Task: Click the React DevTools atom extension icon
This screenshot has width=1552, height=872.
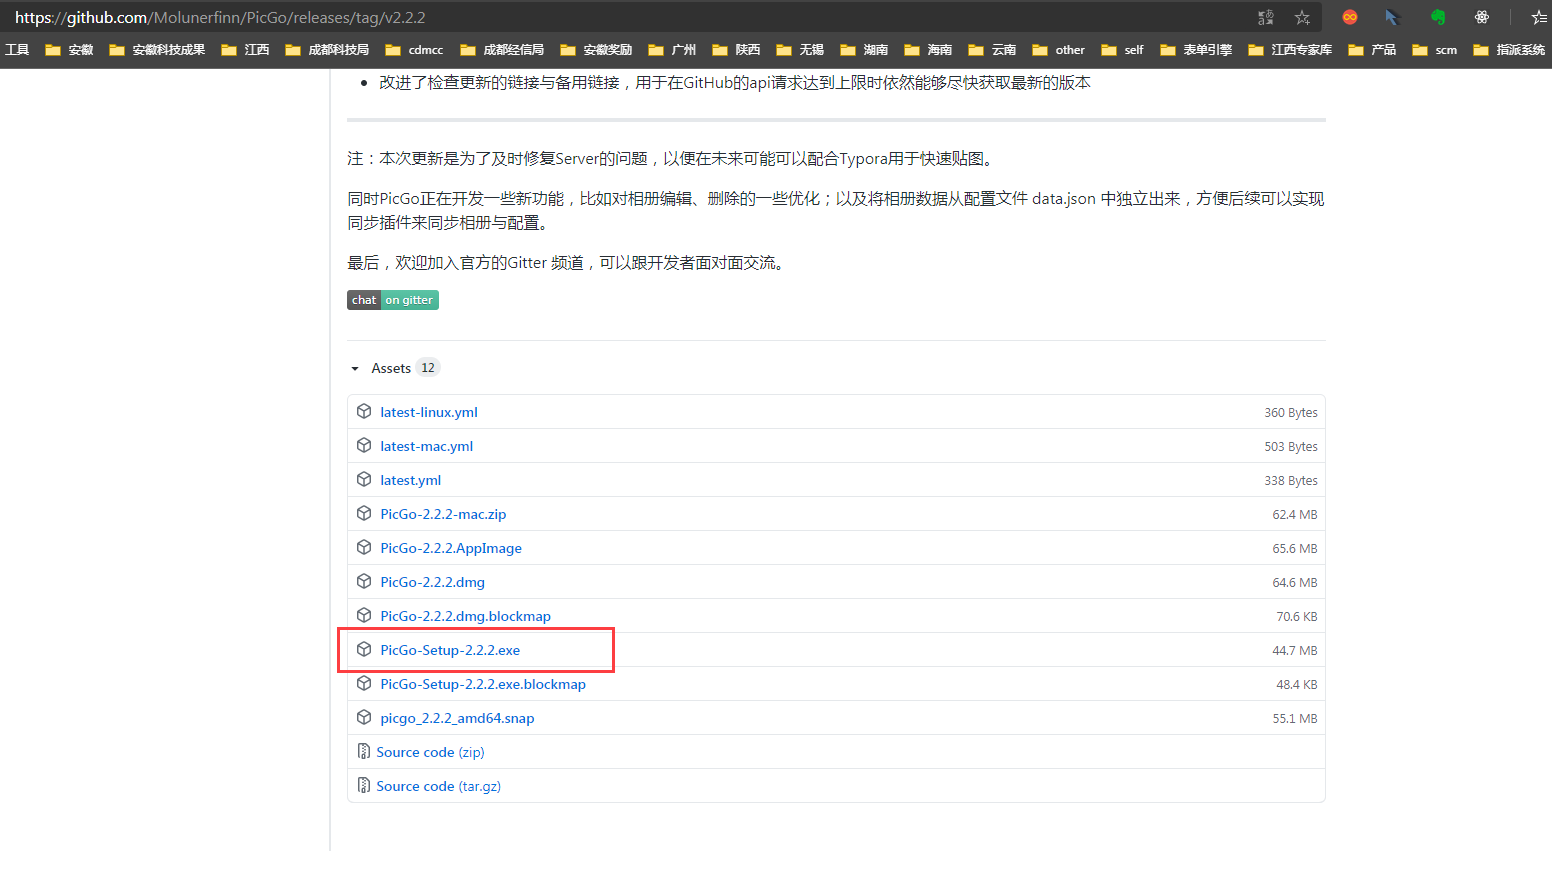Action: pyautogui.click(x=1482, y=17)
